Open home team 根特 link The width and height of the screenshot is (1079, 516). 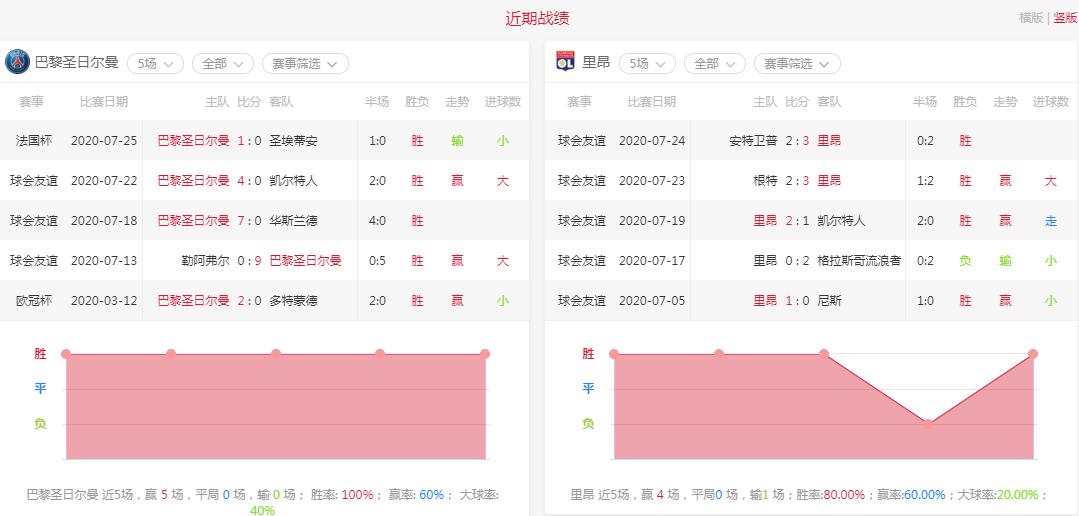coord(765,181)
